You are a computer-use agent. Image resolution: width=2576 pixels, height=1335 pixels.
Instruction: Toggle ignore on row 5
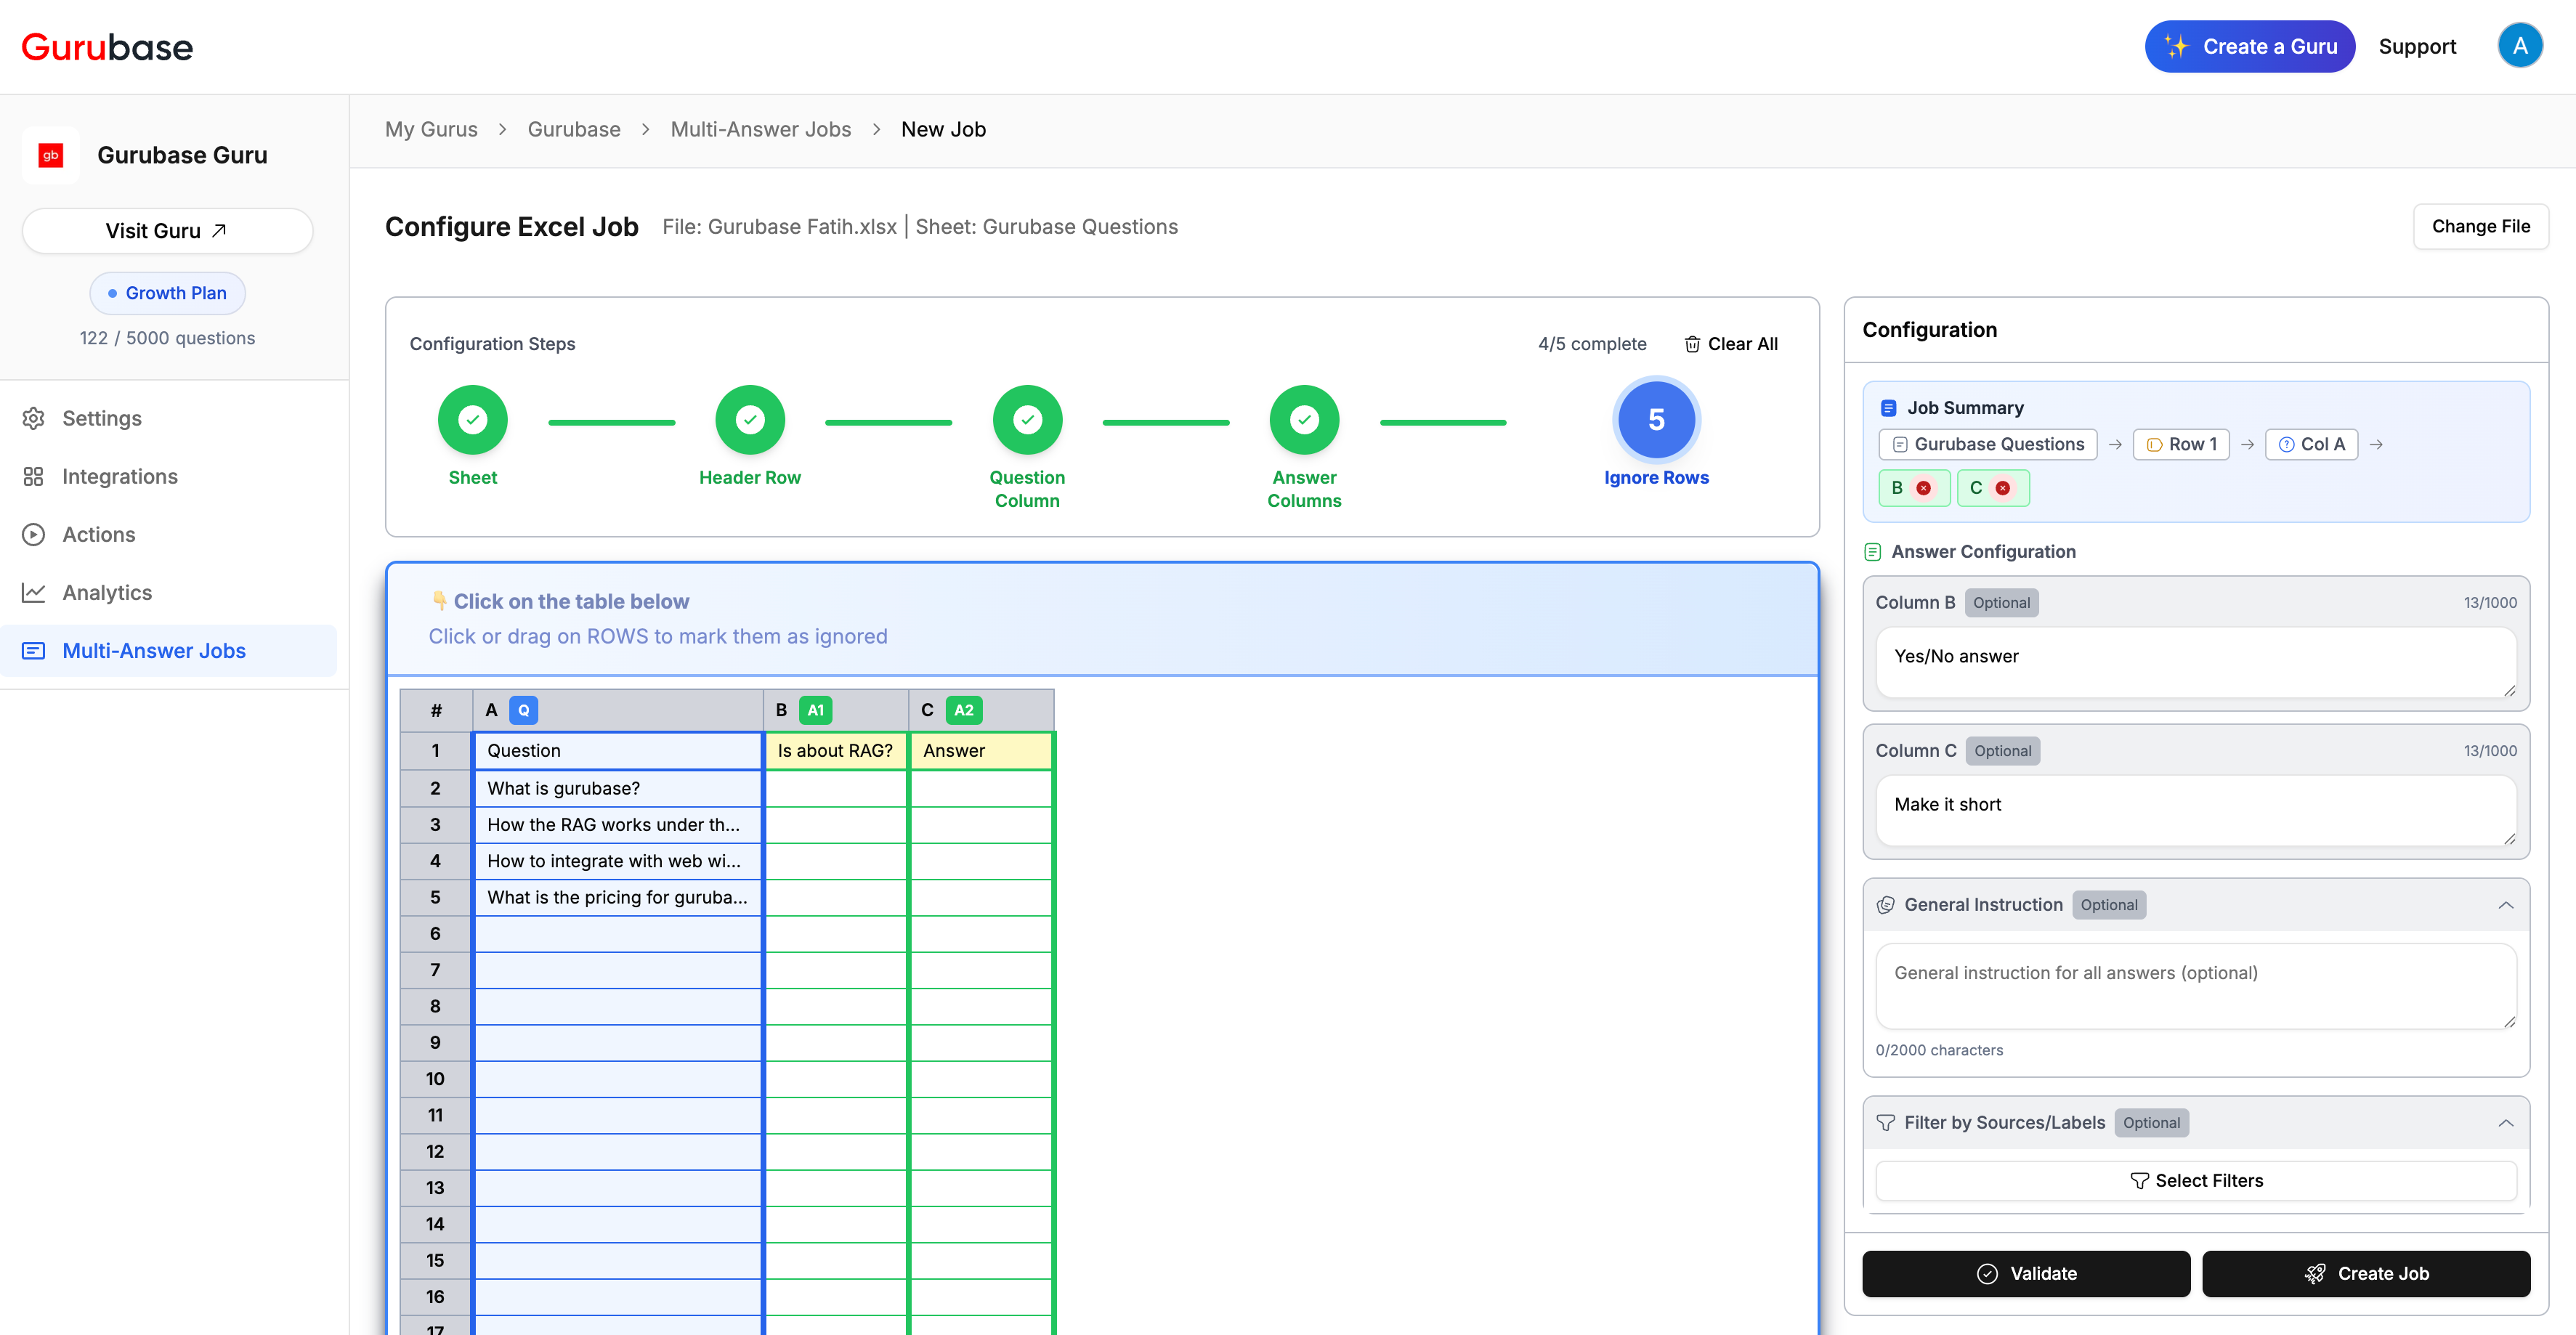tap(435, 897)
